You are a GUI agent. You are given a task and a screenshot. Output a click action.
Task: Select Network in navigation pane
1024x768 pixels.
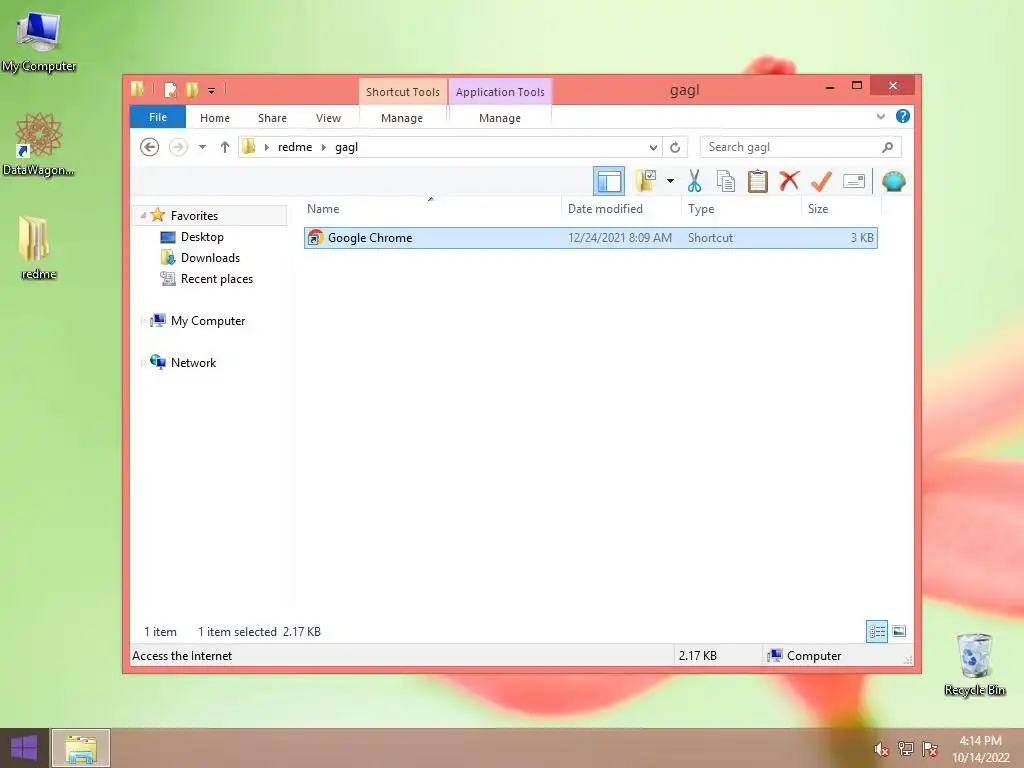click(193, 362)
